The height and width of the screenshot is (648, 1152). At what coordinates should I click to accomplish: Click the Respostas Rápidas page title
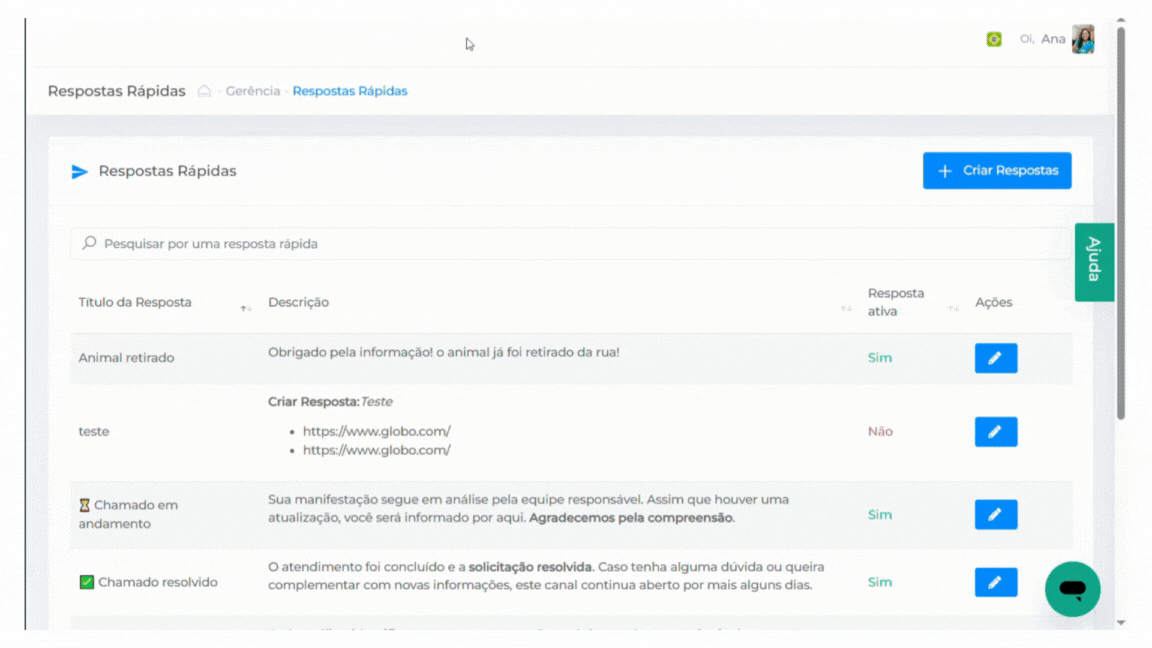click(x=117, y=91)
